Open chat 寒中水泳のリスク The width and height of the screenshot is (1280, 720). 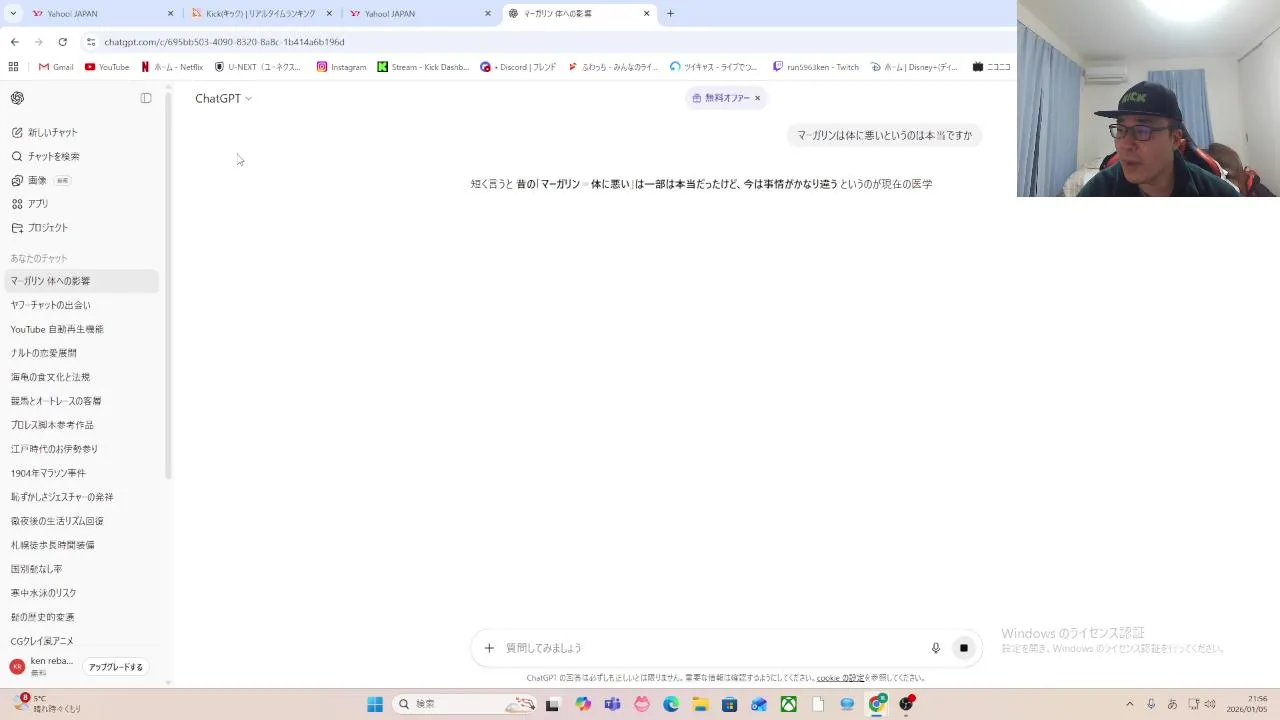point(82,593)
